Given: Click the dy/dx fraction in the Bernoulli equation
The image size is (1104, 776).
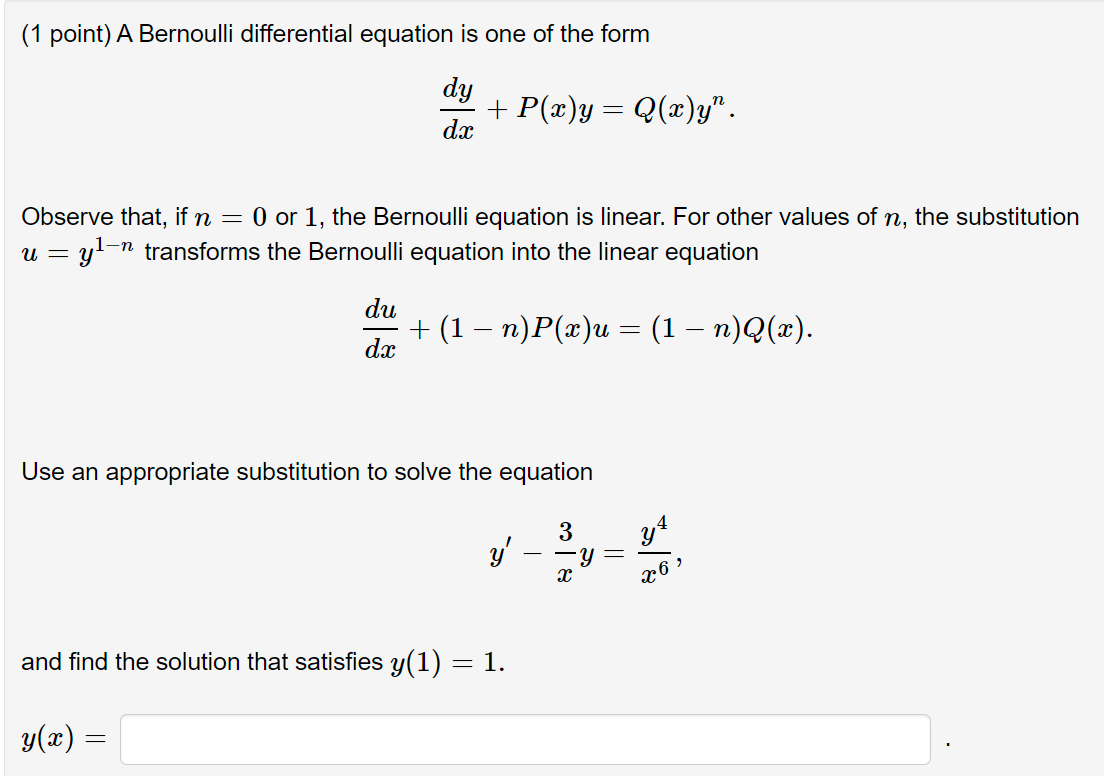Looking at the screenshot, I should (x=458, y=103).
